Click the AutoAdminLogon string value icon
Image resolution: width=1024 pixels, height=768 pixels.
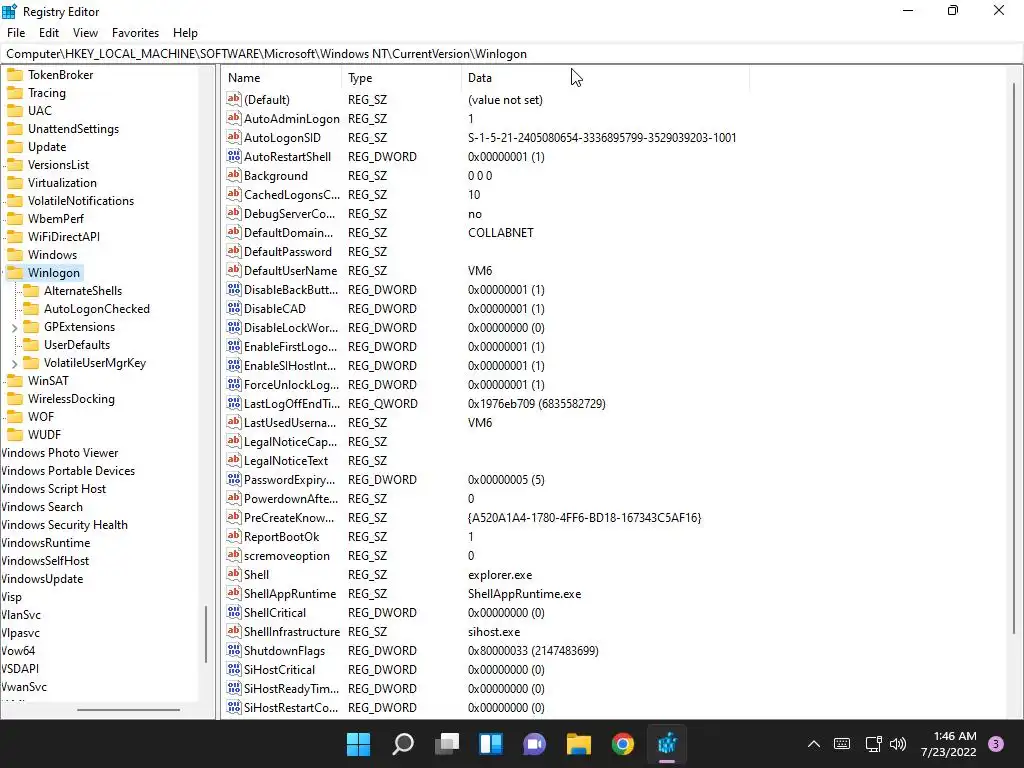[234, 118]
